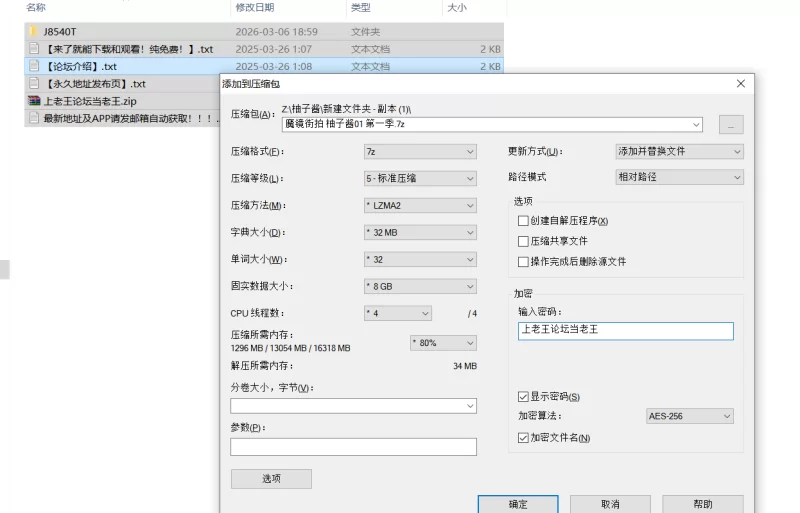800x513 pixels.
Task: Uncheck the 加密文件名 checkbox
Action: (523, 437)
